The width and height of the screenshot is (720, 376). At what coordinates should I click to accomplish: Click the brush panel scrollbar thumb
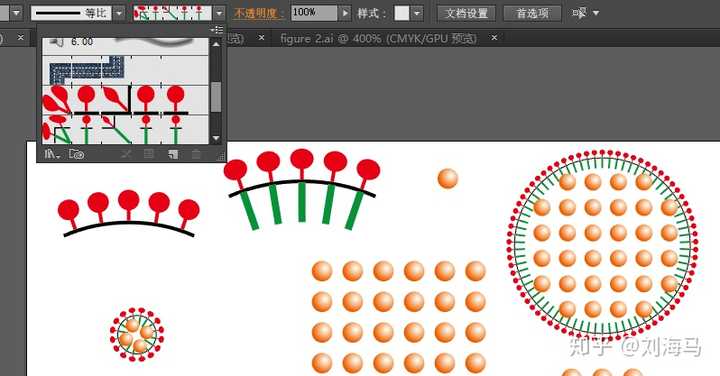coord(215,97)
